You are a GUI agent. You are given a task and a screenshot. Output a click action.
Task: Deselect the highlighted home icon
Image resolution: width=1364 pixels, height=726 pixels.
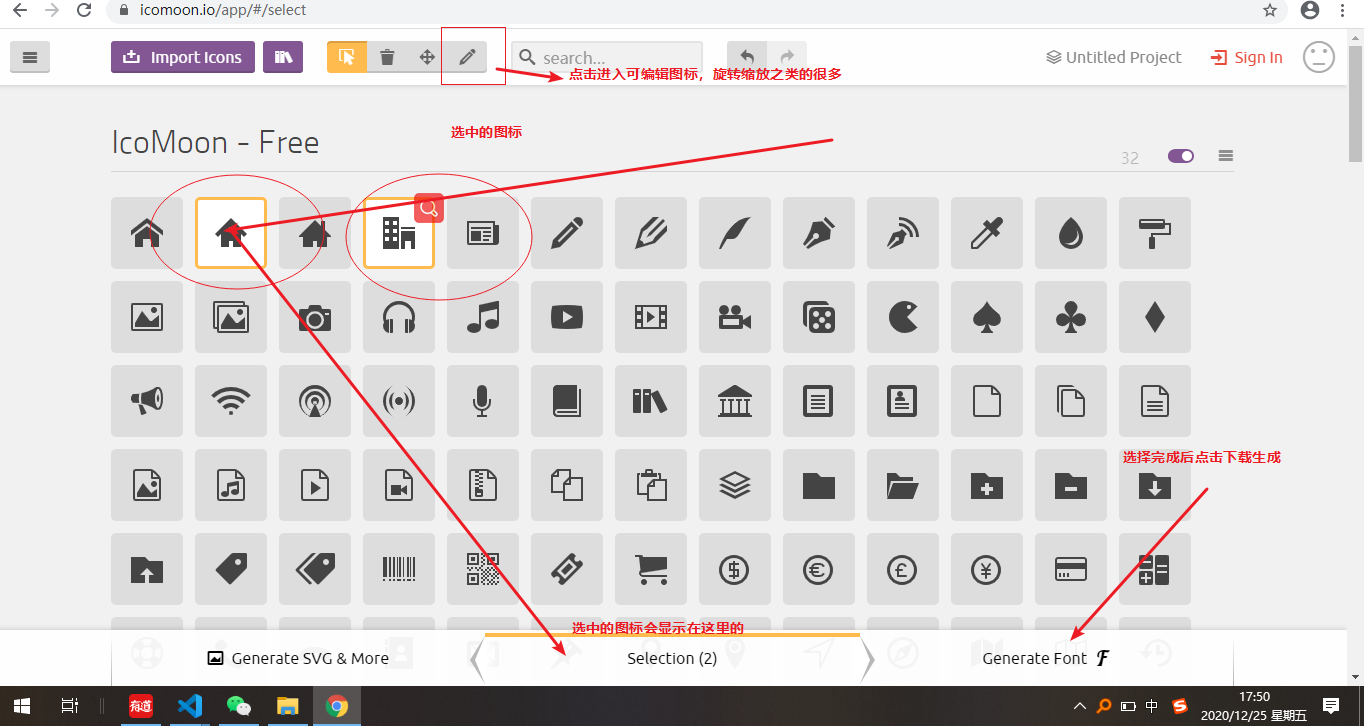[231, 233]
